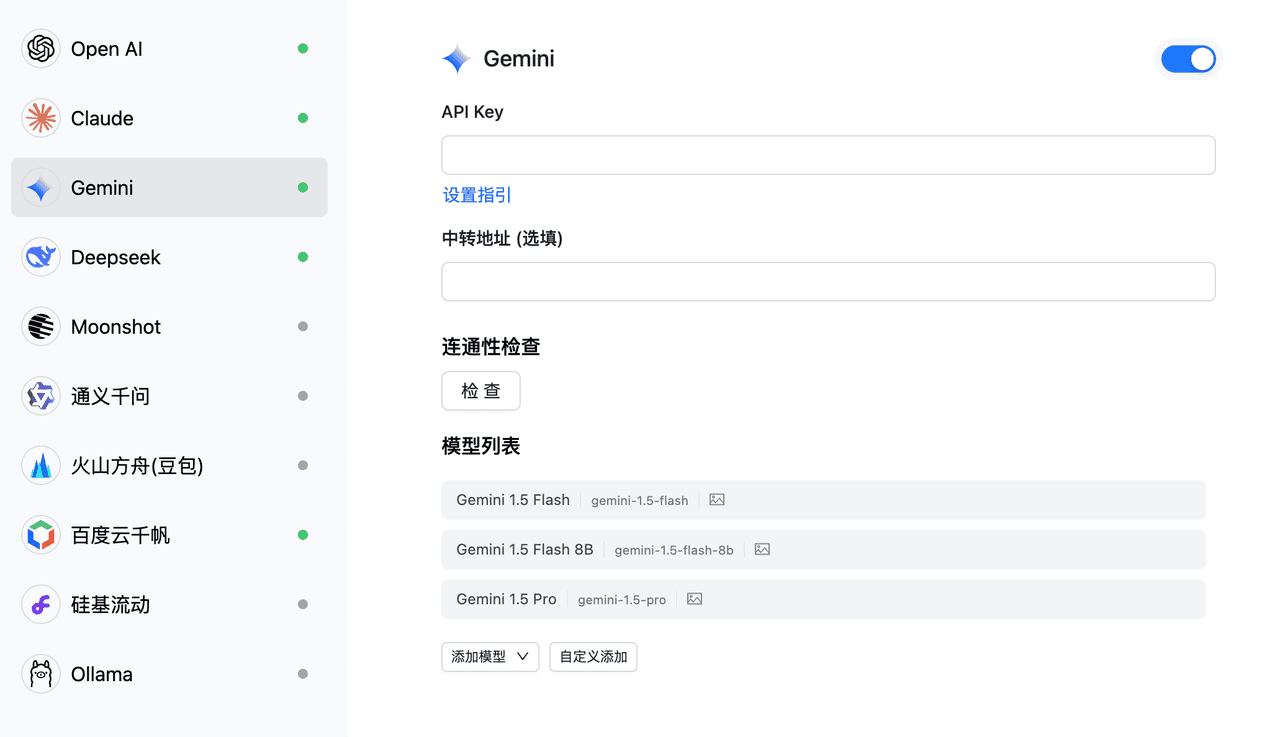Click gray status dot beside 硅基流动
Viewport: 1280px width, 737px height.
[x=303, y=605]
